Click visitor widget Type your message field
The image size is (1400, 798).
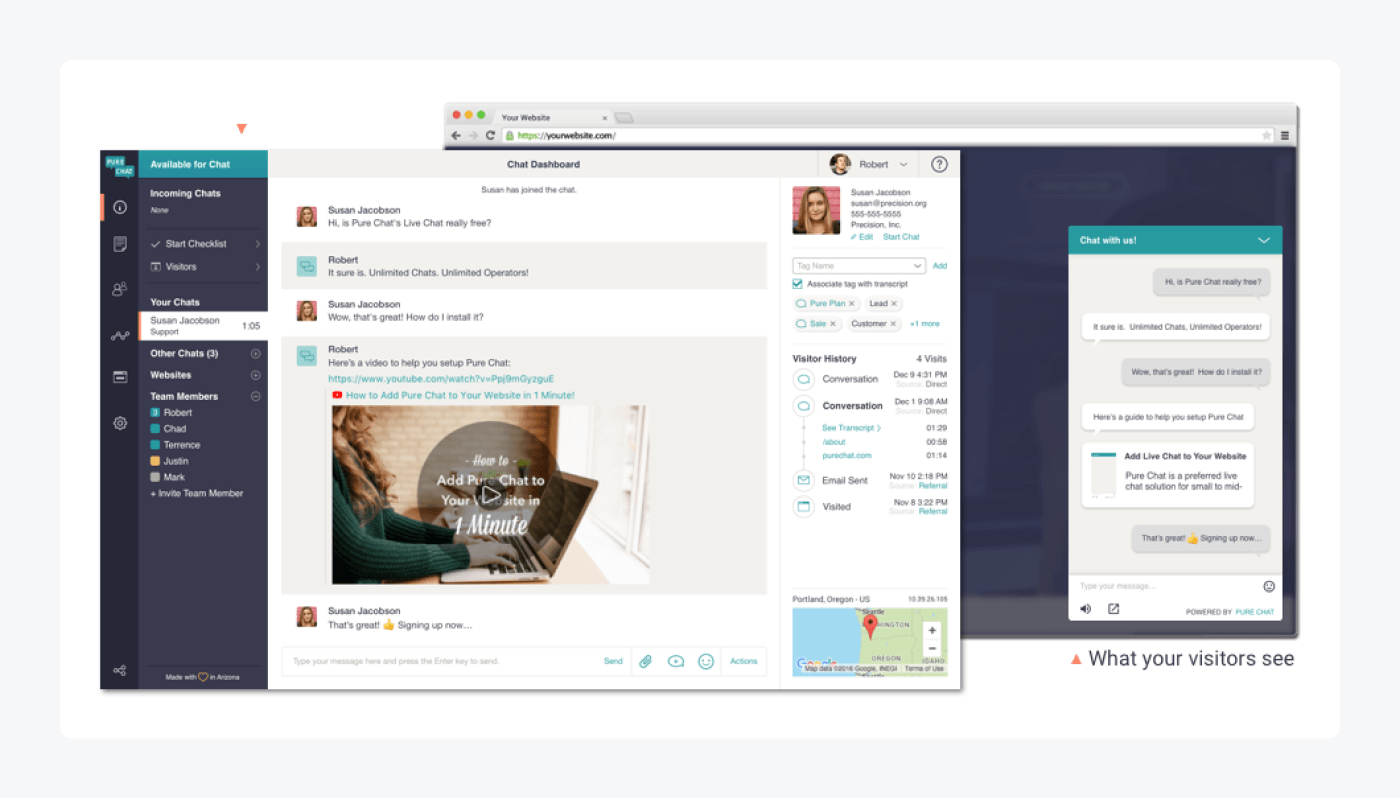point(1165,586)
